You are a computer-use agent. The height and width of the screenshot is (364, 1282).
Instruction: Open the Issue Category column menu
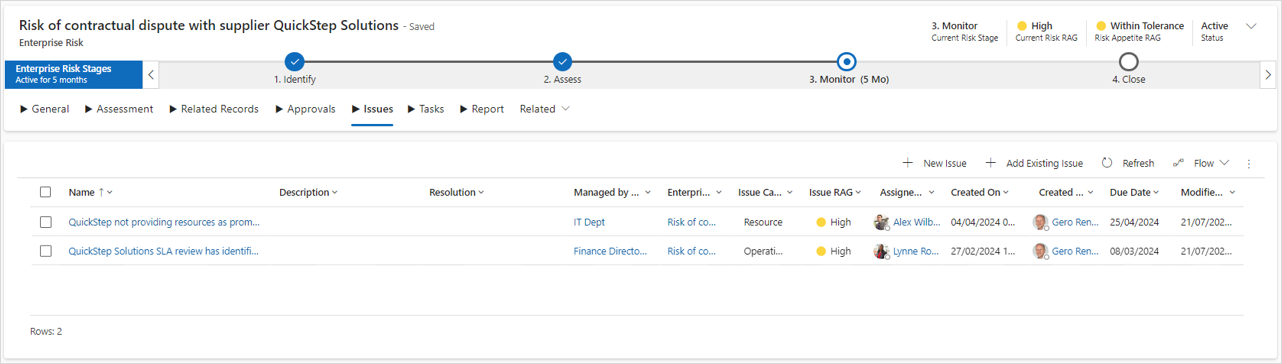pyautogui.click(x=765, y=192)
